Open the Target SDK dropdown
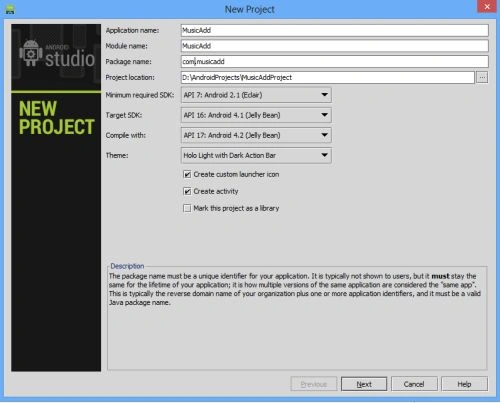This screenshot has width=500, height=403. (x=256, y=115)
